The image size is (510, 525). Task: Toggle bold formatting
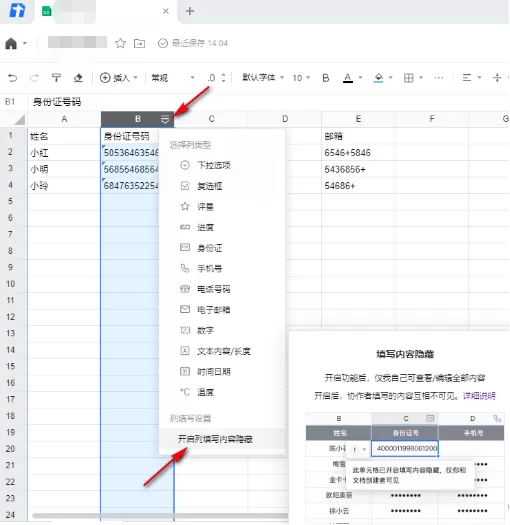[325, 78]
